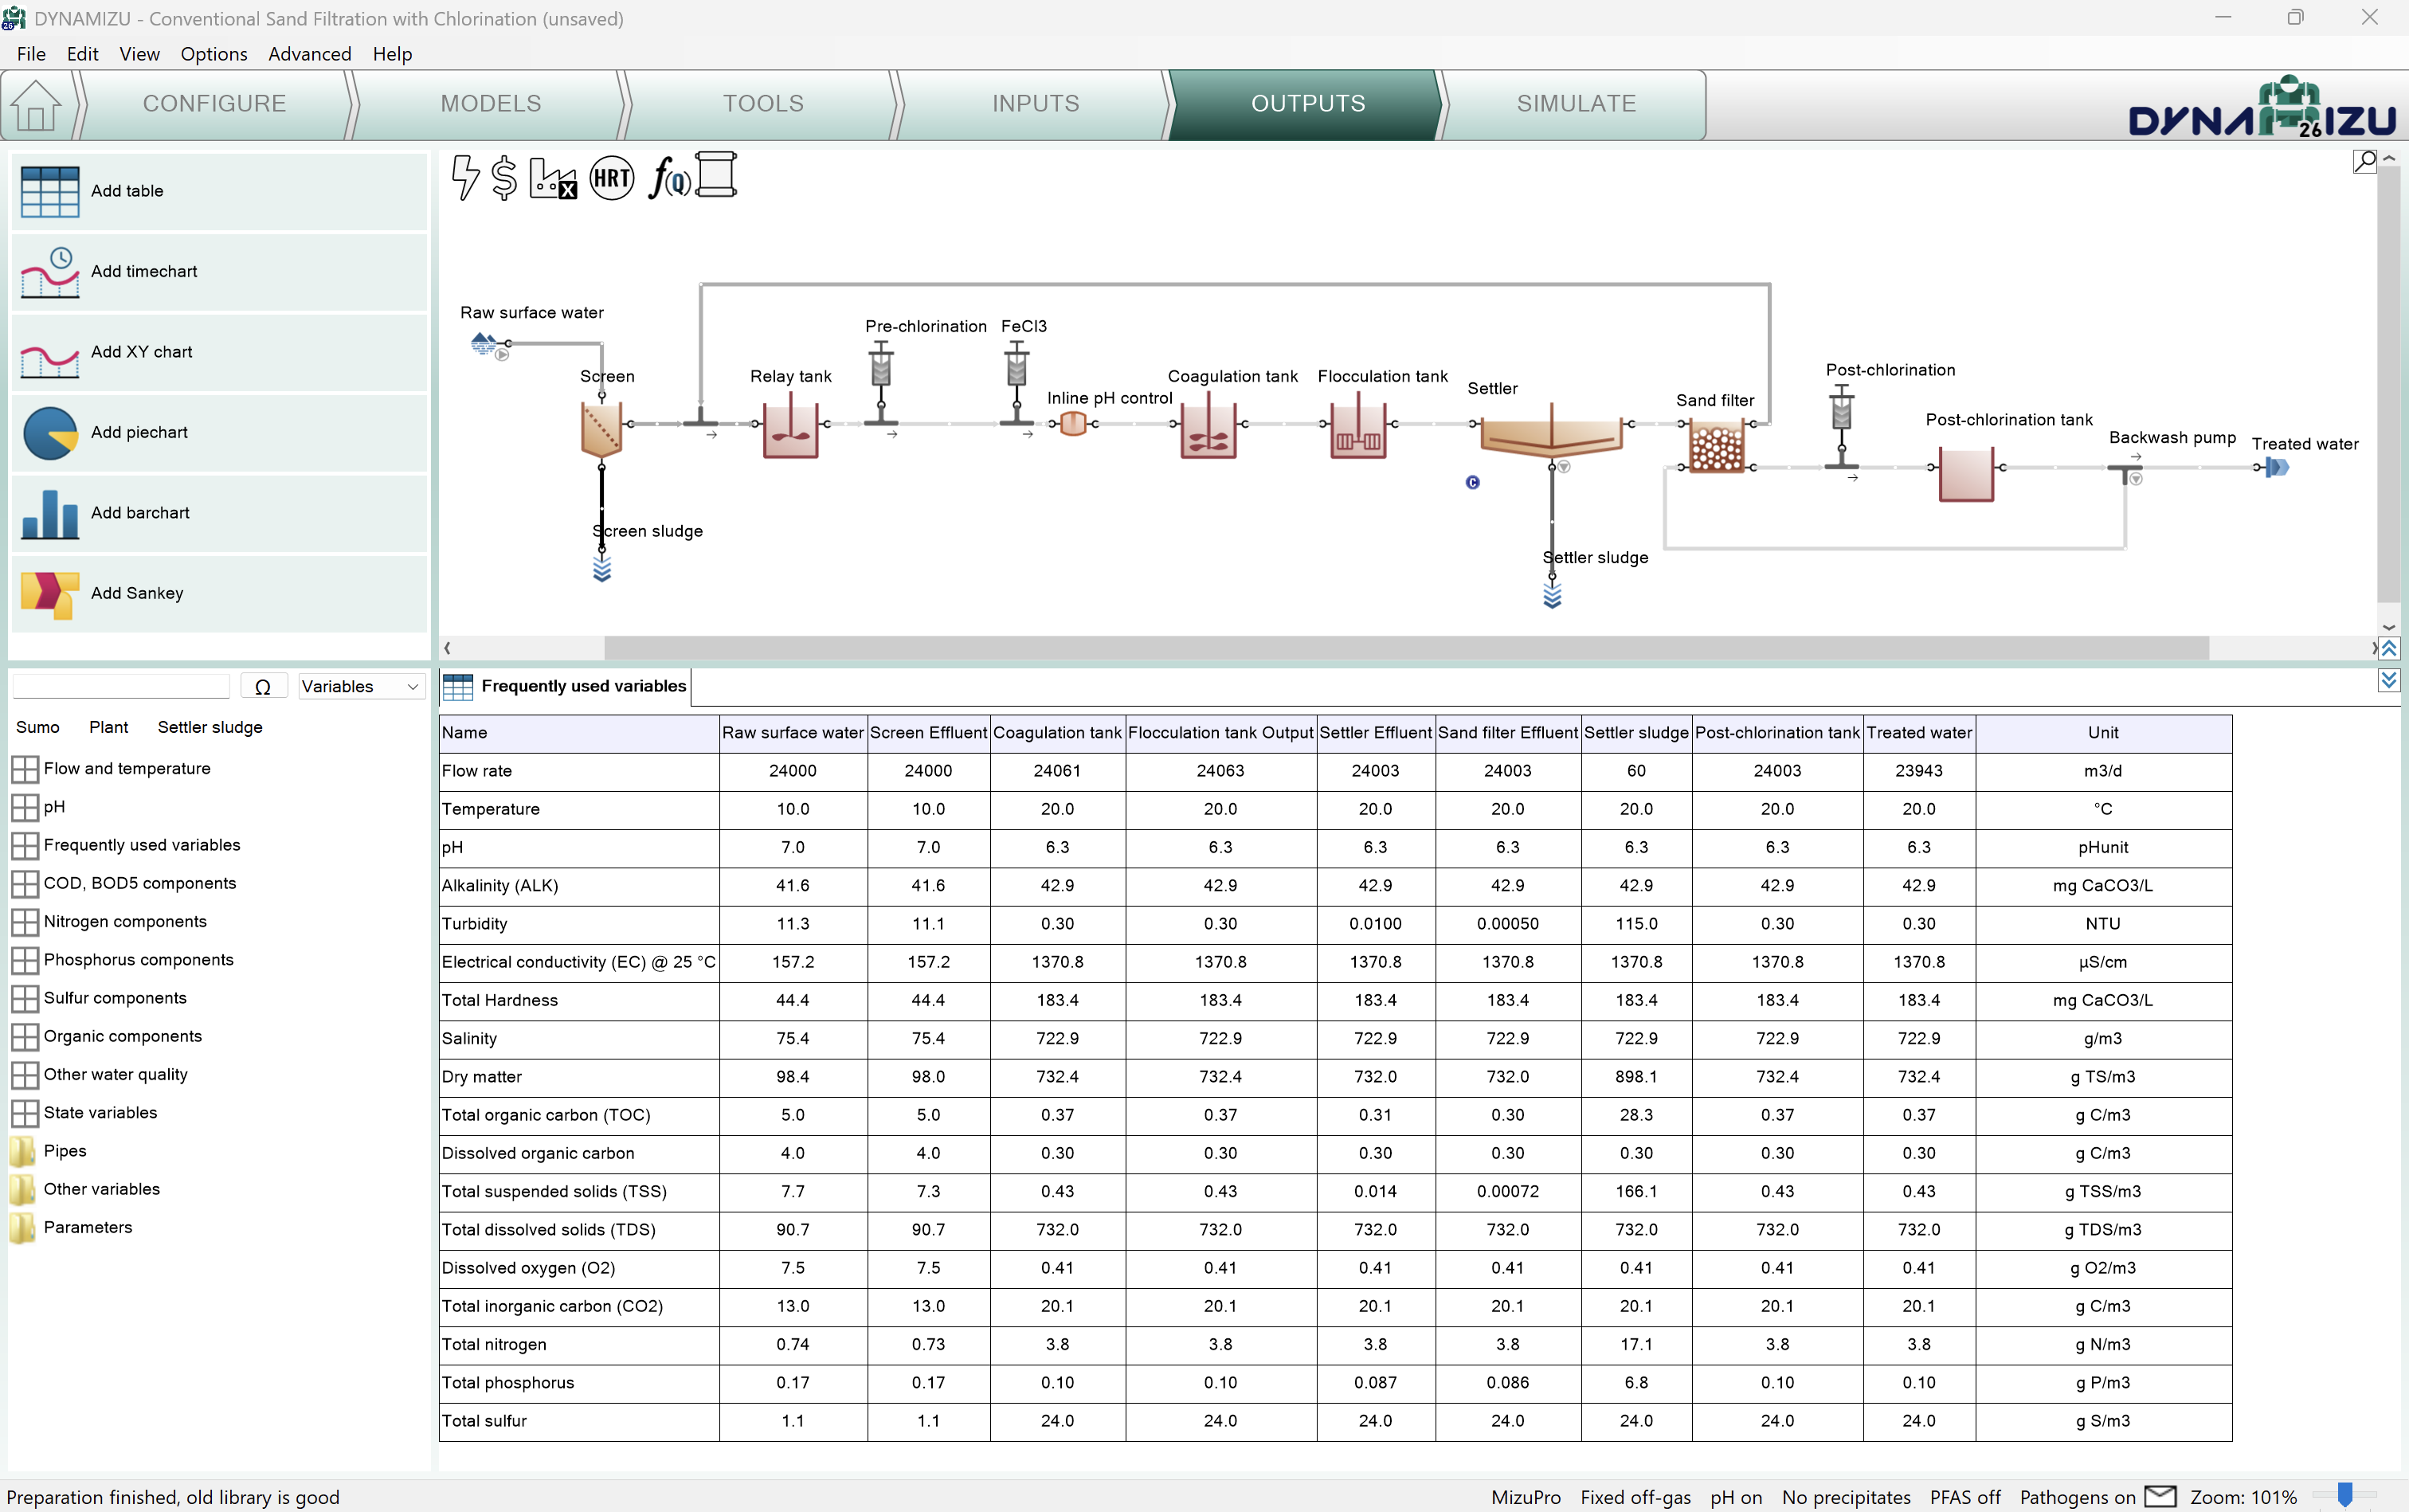Click the zoom slider handle
Viewport: 2409px width, 1512px height.
coord(2344,1495)
